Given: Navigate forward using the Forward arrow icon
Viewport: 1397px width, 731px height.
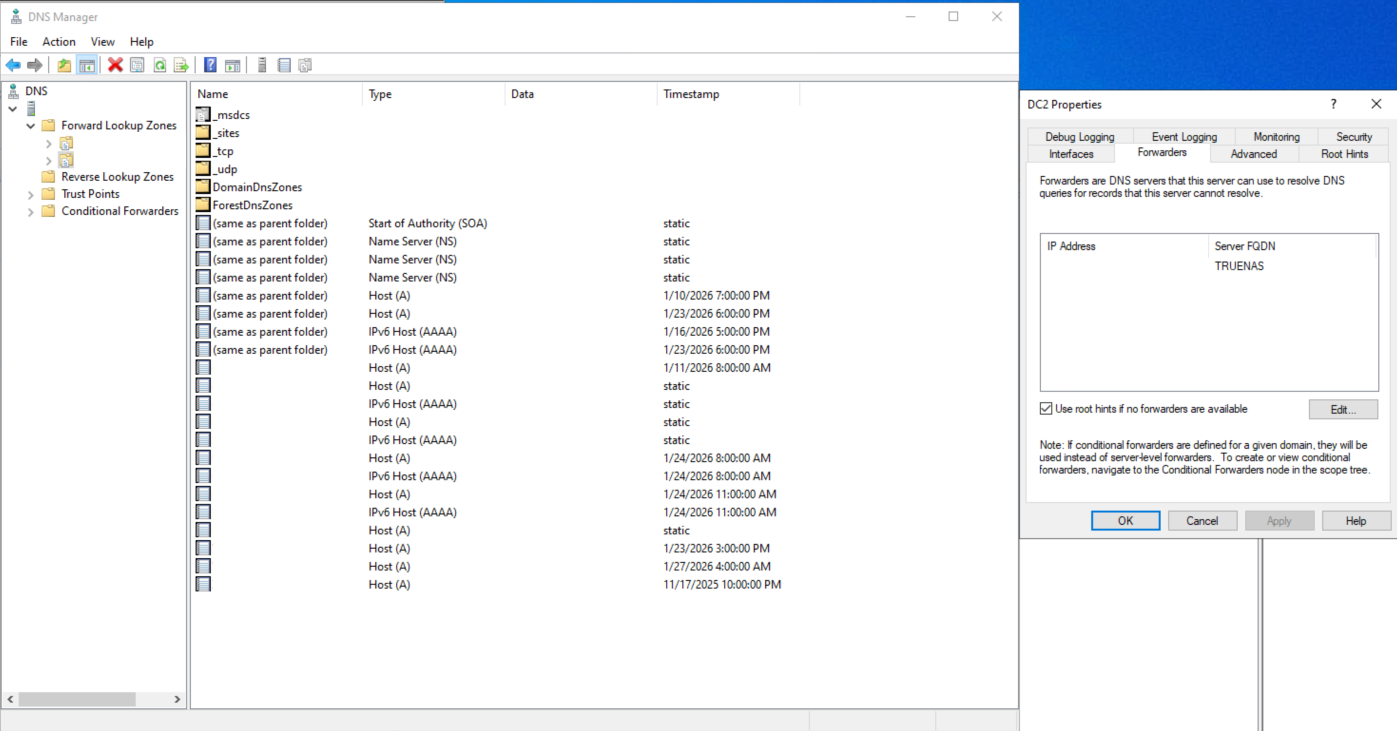Looking at the screenshot, I should point(33,64).
